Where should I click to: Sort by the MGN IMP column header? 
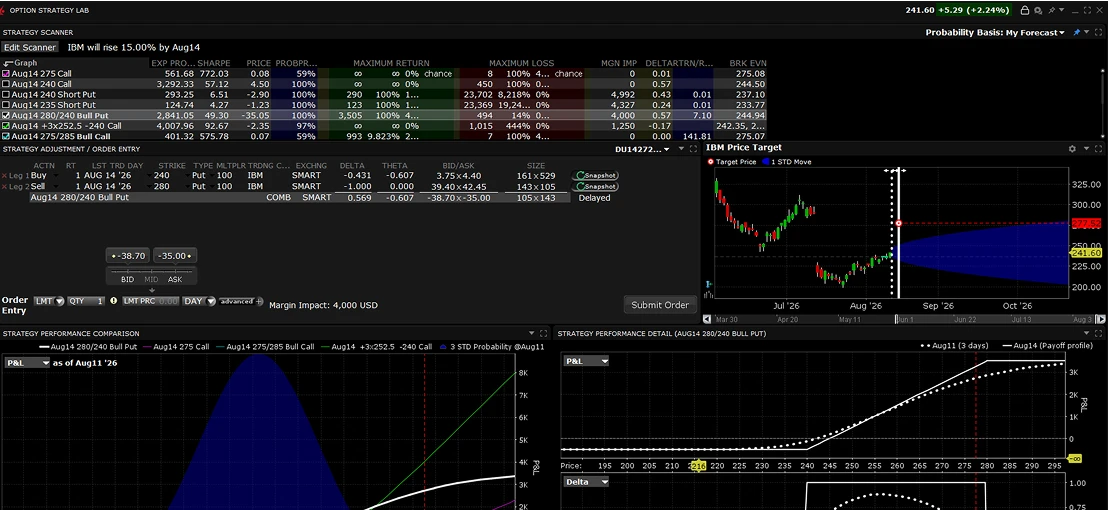point(618,64)
